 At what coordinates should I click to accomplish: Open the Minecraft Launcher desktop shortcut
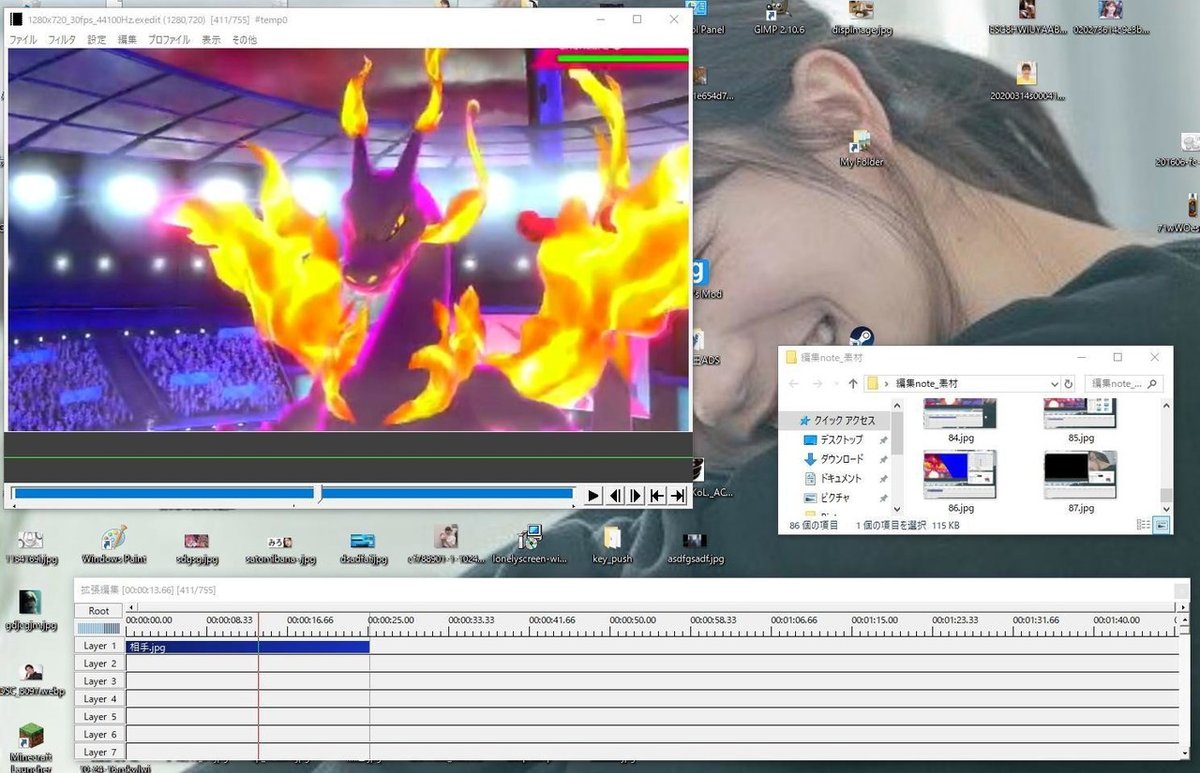32,746
